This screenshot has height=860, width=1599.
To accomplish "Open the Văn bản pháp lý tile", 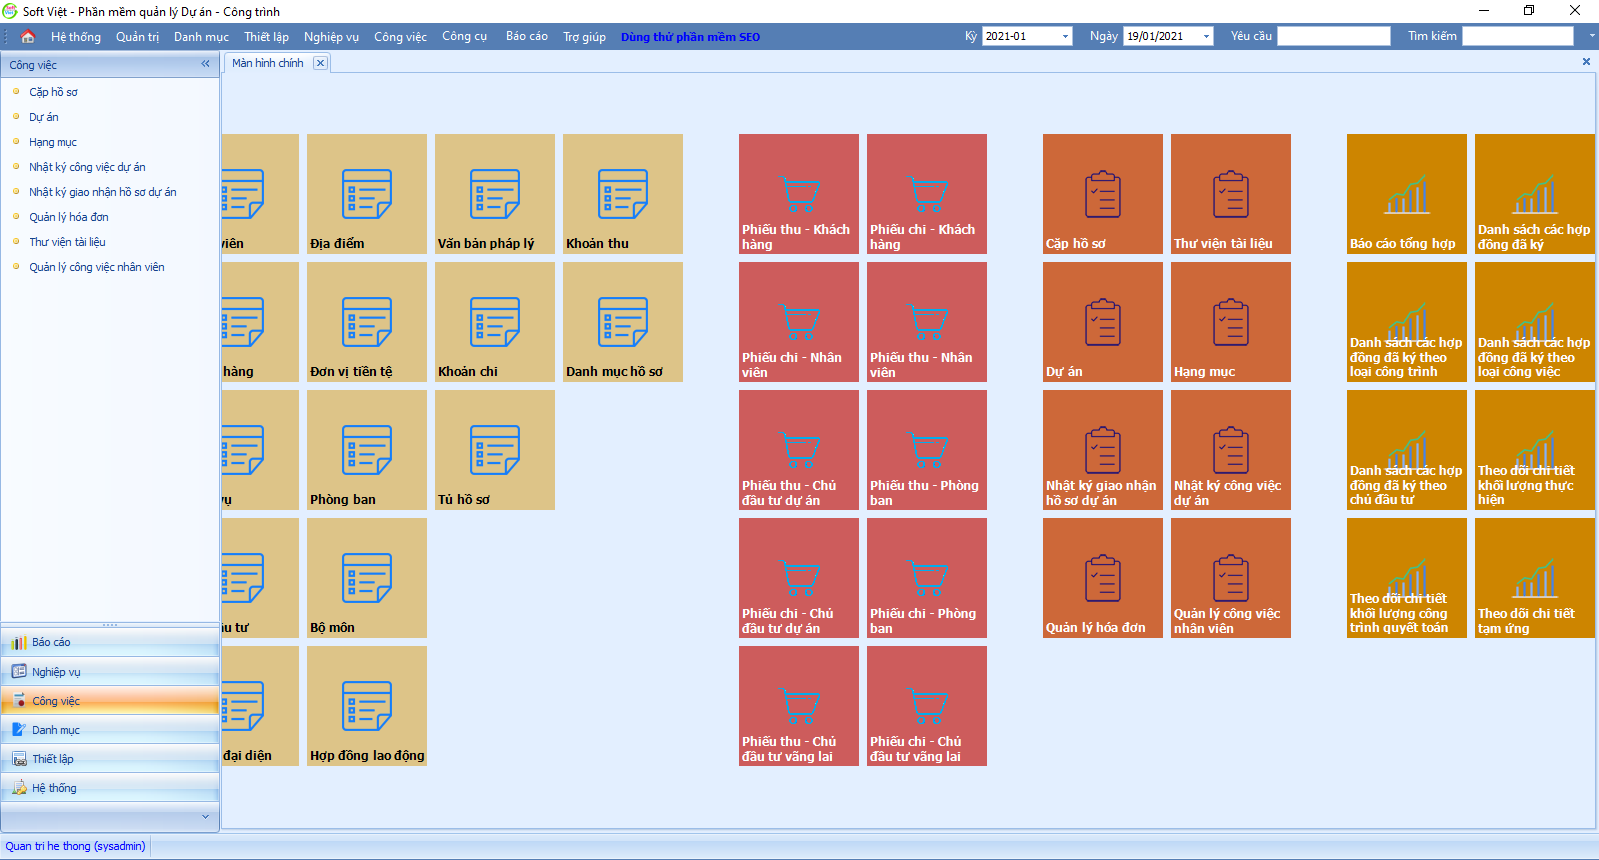I will tap(495, 194).
